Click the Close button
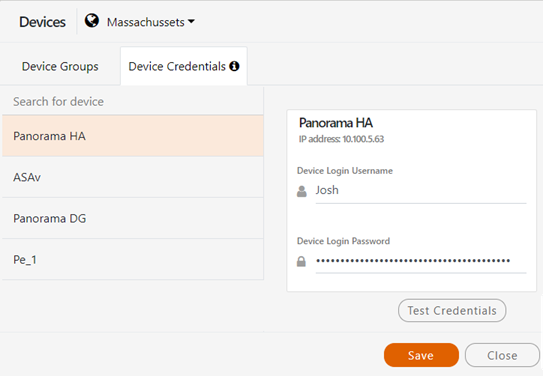 tap(502, 355)
